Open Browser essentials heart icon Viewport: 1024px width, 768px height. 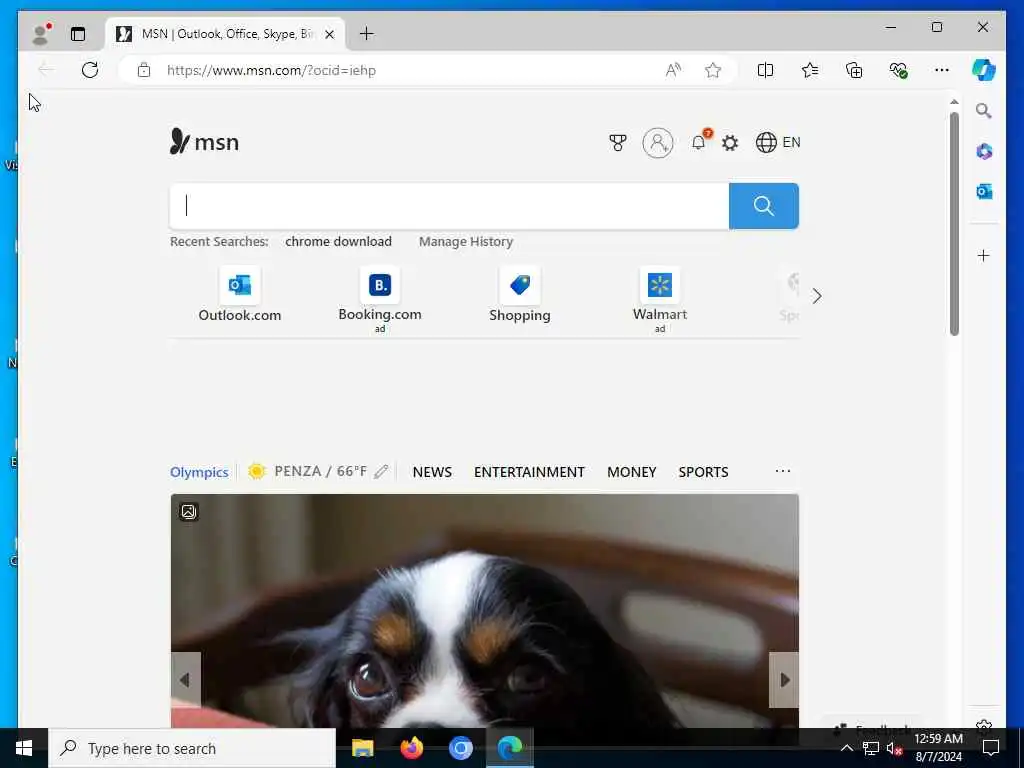tap(899, 70)
